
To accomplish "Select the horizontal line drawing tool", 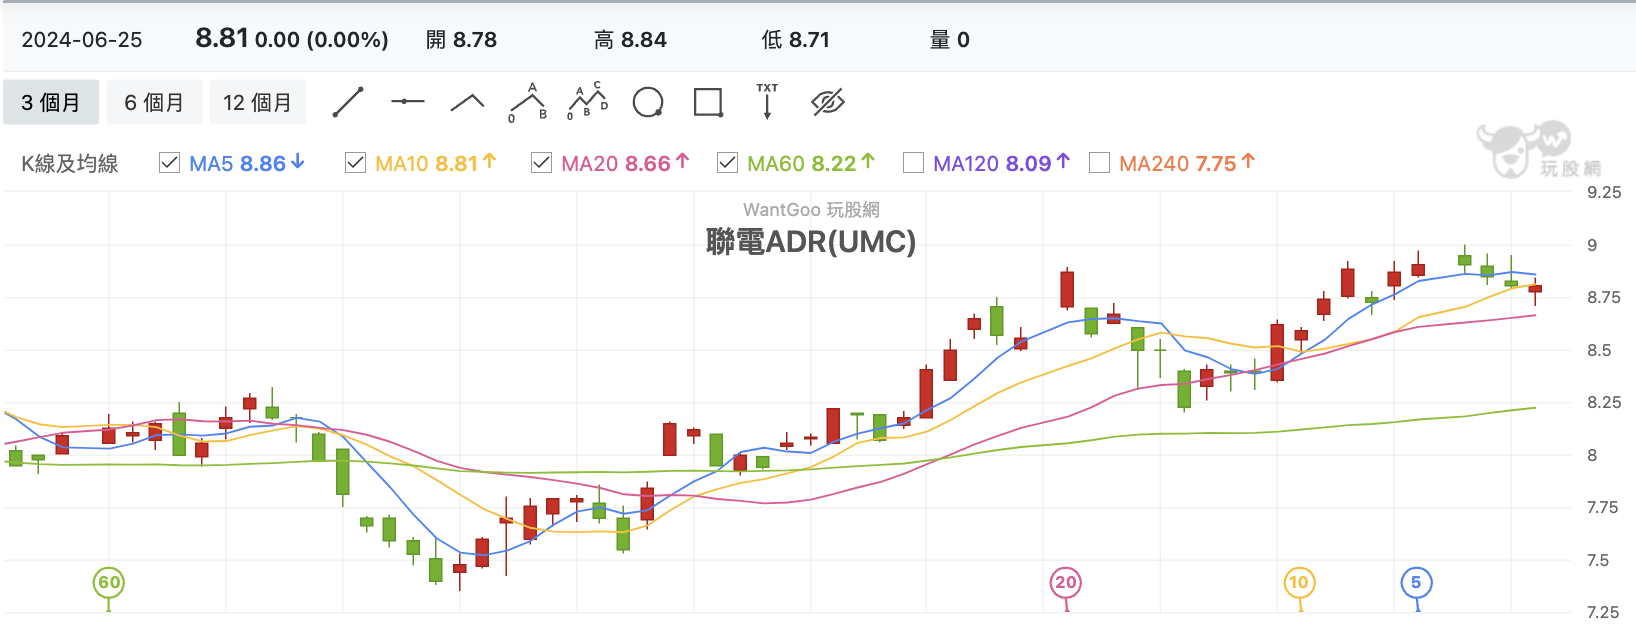I will (407, 102).
